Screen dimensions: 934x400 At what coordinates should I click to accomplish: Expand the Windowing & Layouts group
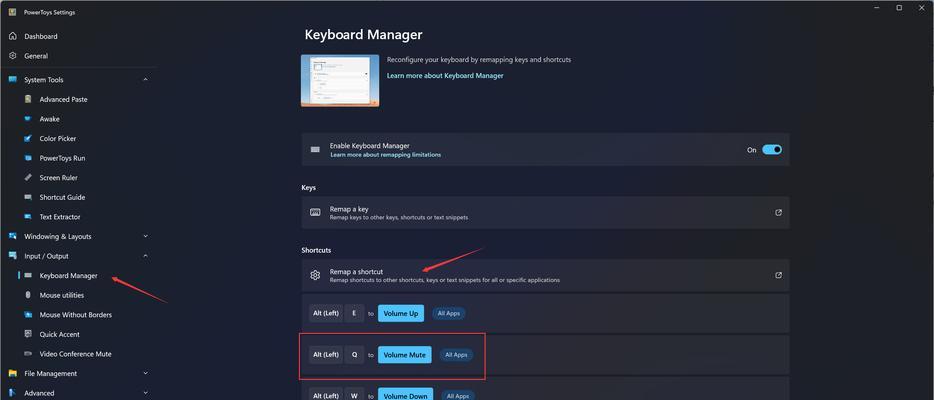click(x=145, y=236)
